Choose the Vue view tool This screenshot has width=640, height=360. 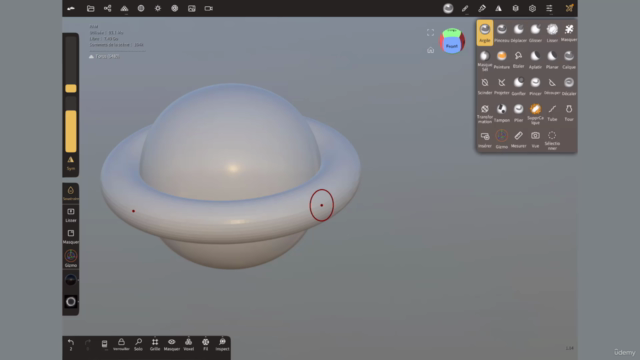(x=535, y=139)
